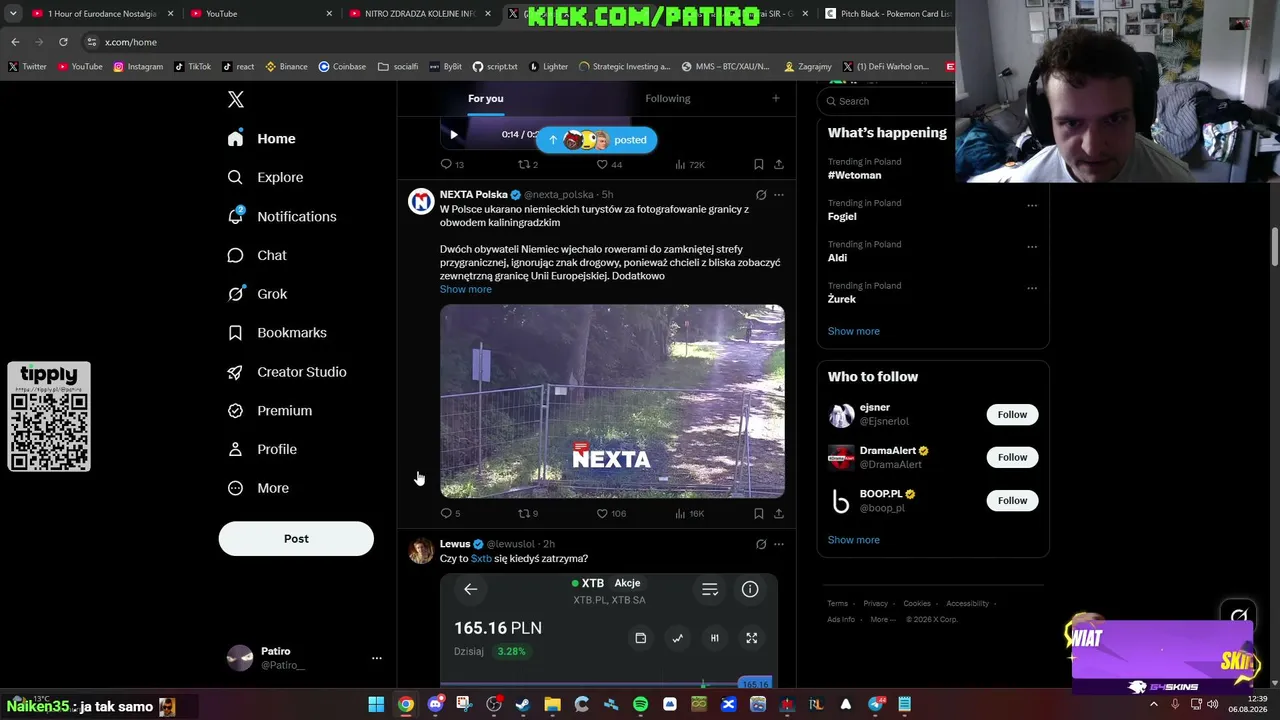Open Grok from the left sidebar
Image resolution: width=1280 pixels, height=720 pixels.
point(256,294)
